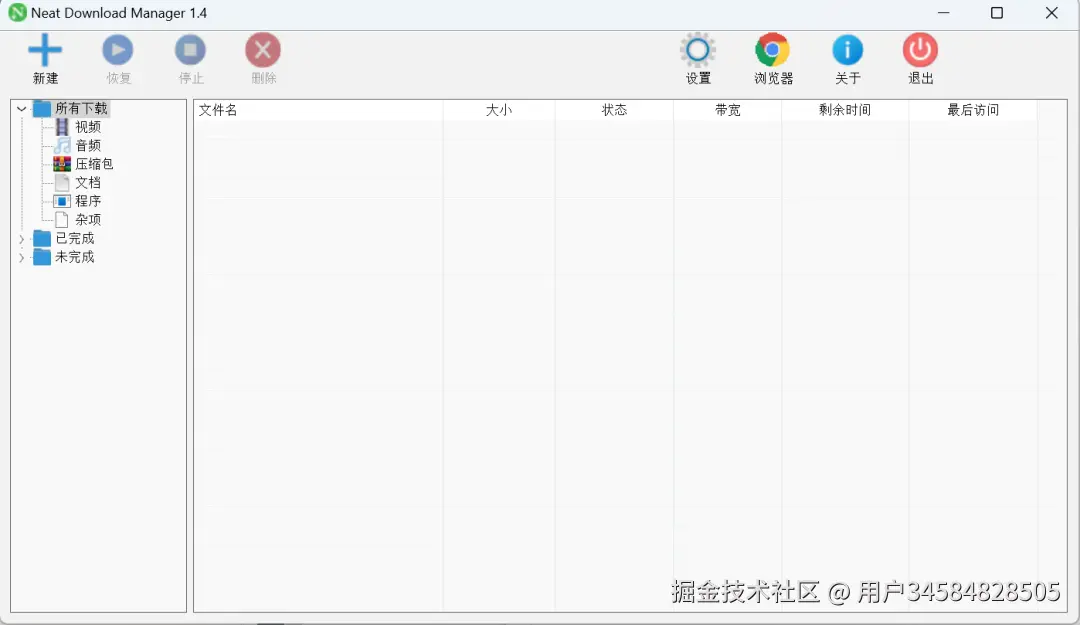
Task: Select the 压缩包 archive icon
Action: [x=62, y=164]
